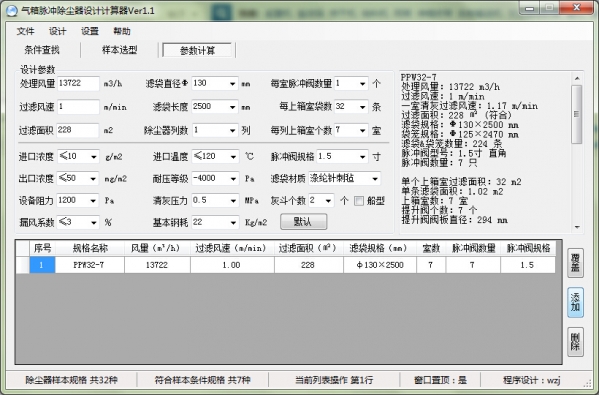Click the application icon in title bar
Image resolution: width=599 pixels, height=395 pixels.
(12, 11)
